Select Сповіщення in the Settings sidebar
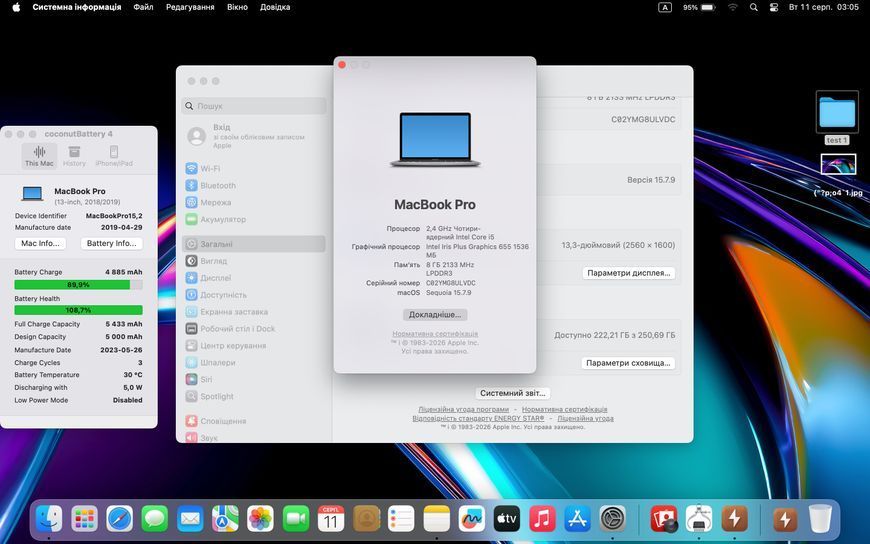The width and height of the screenshot is (870, 544). tap(254, 421)
